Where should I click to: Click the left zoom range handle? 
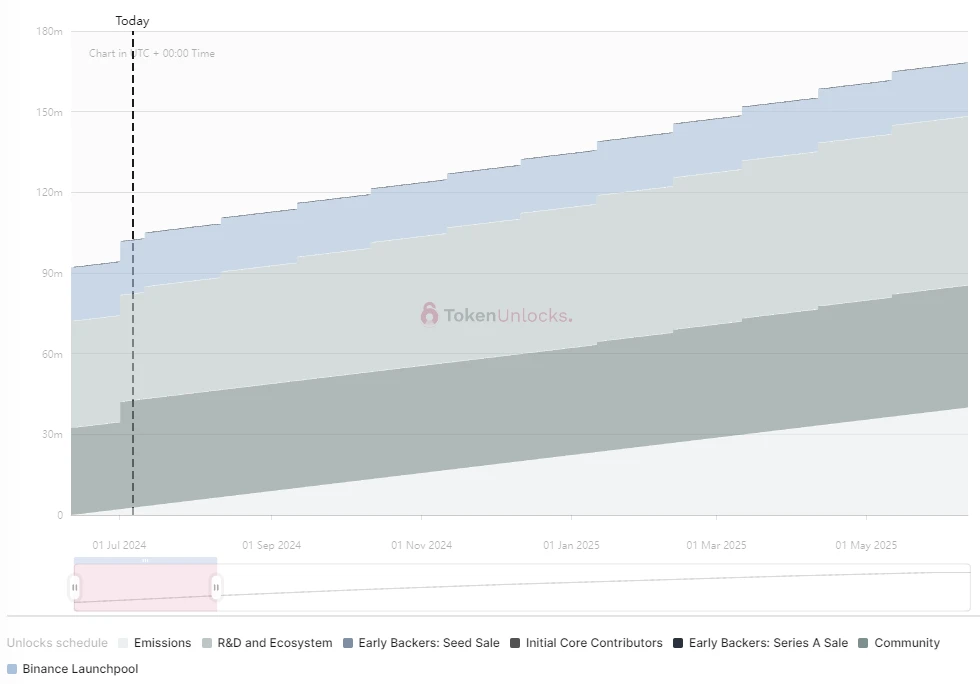pyautogui.click(x=75, y=587)
